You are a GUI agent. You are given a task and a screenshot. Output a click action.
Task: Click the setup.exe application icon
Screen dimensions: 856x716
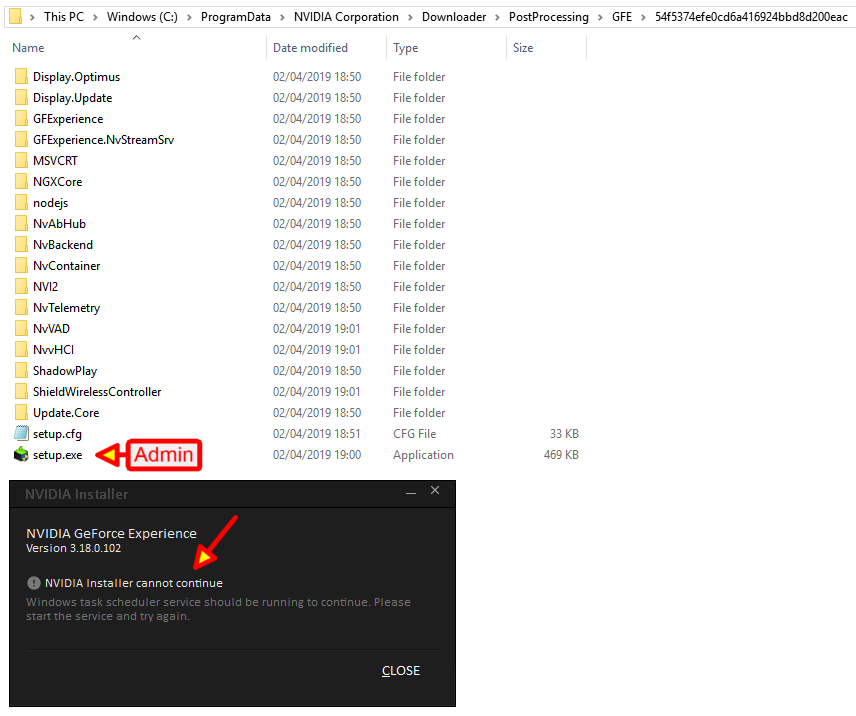click(21, 454)
